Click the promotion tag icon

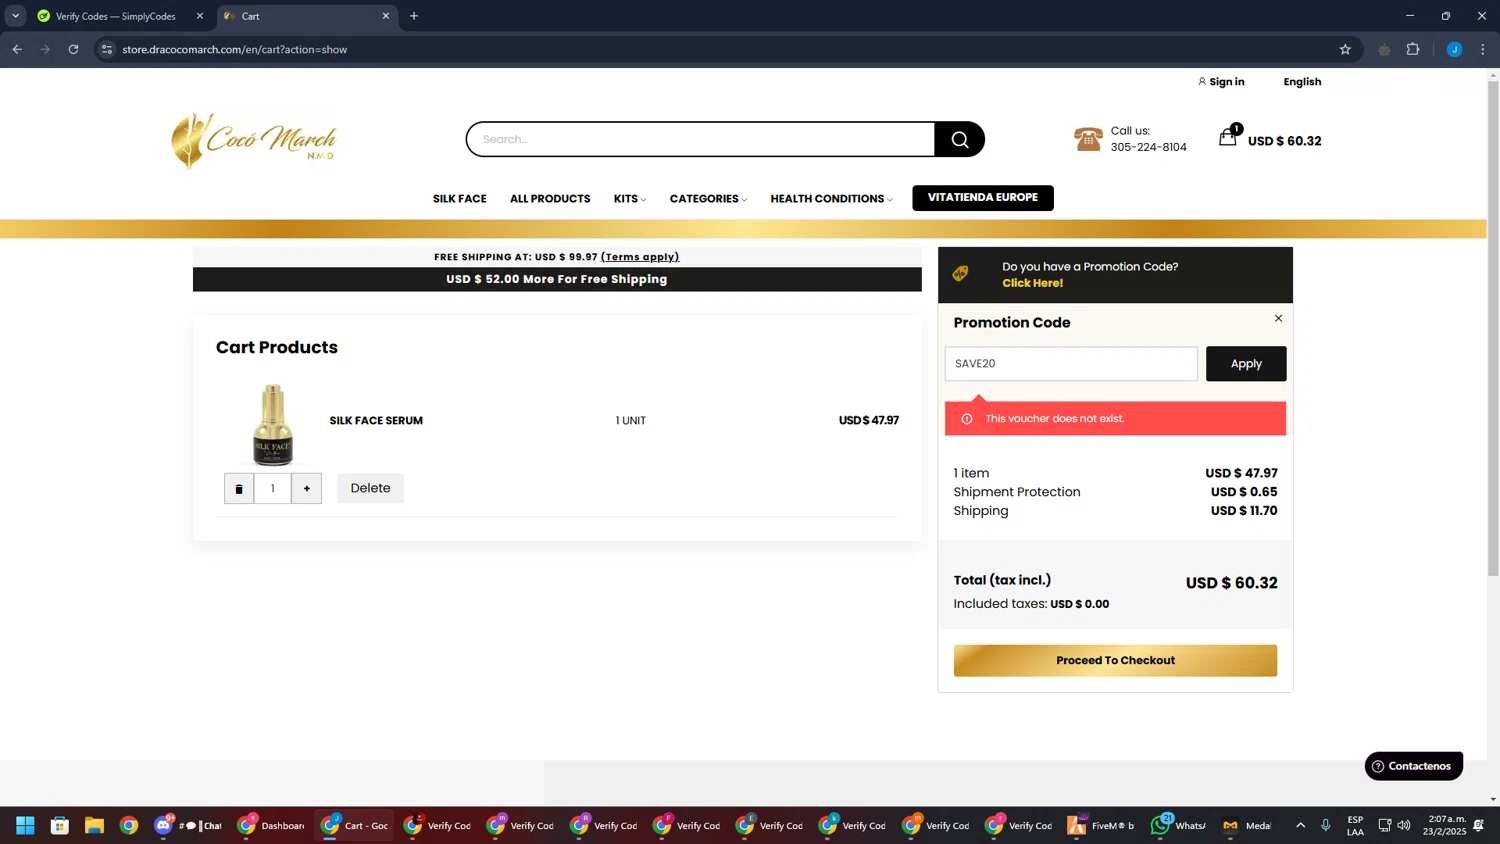point(960,273)
